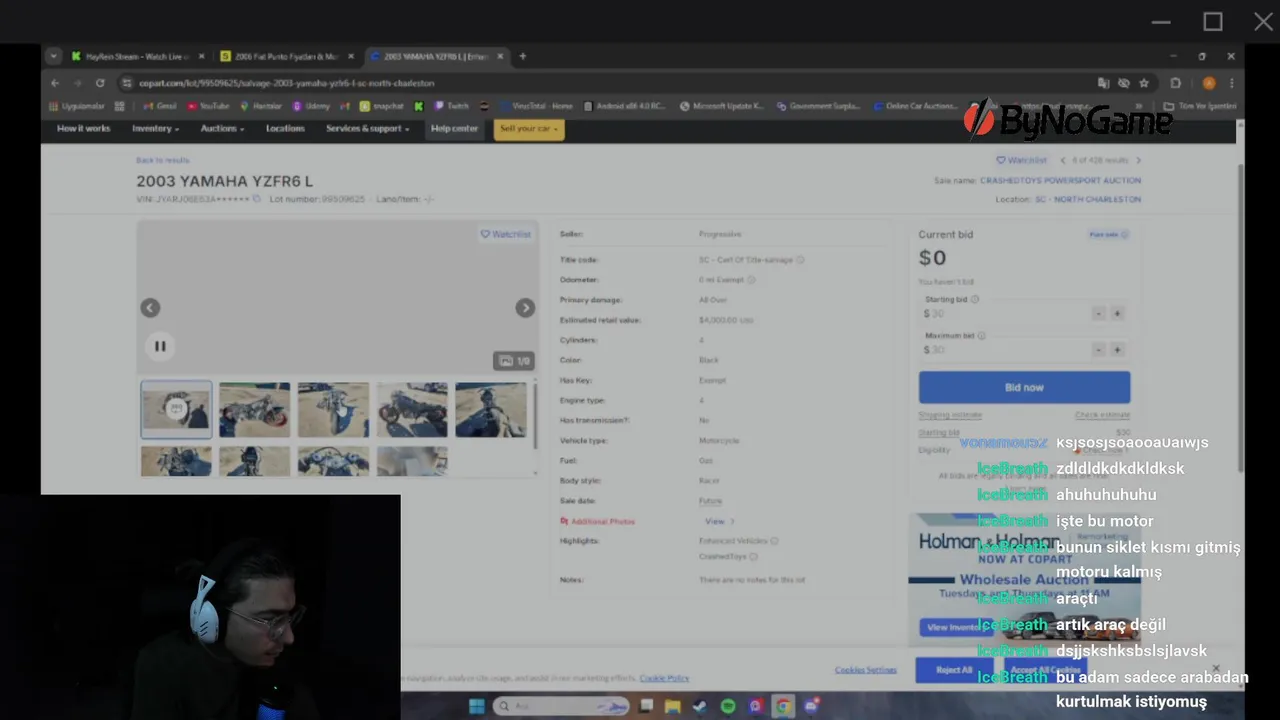This screenshot has height=720, width=1280.
Task: Open the Additional Photos View link
Action: [719, 521]
